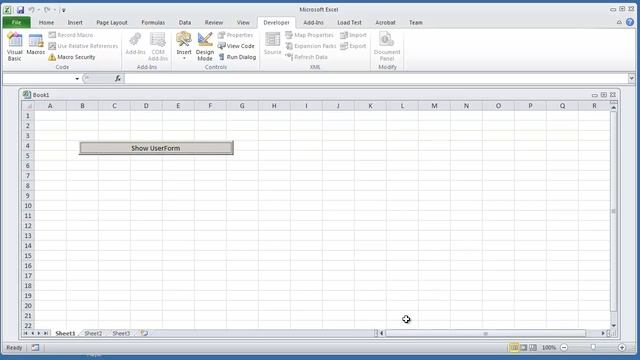
Task: Click the macro recording status bar icon
Action: point(36,348)
